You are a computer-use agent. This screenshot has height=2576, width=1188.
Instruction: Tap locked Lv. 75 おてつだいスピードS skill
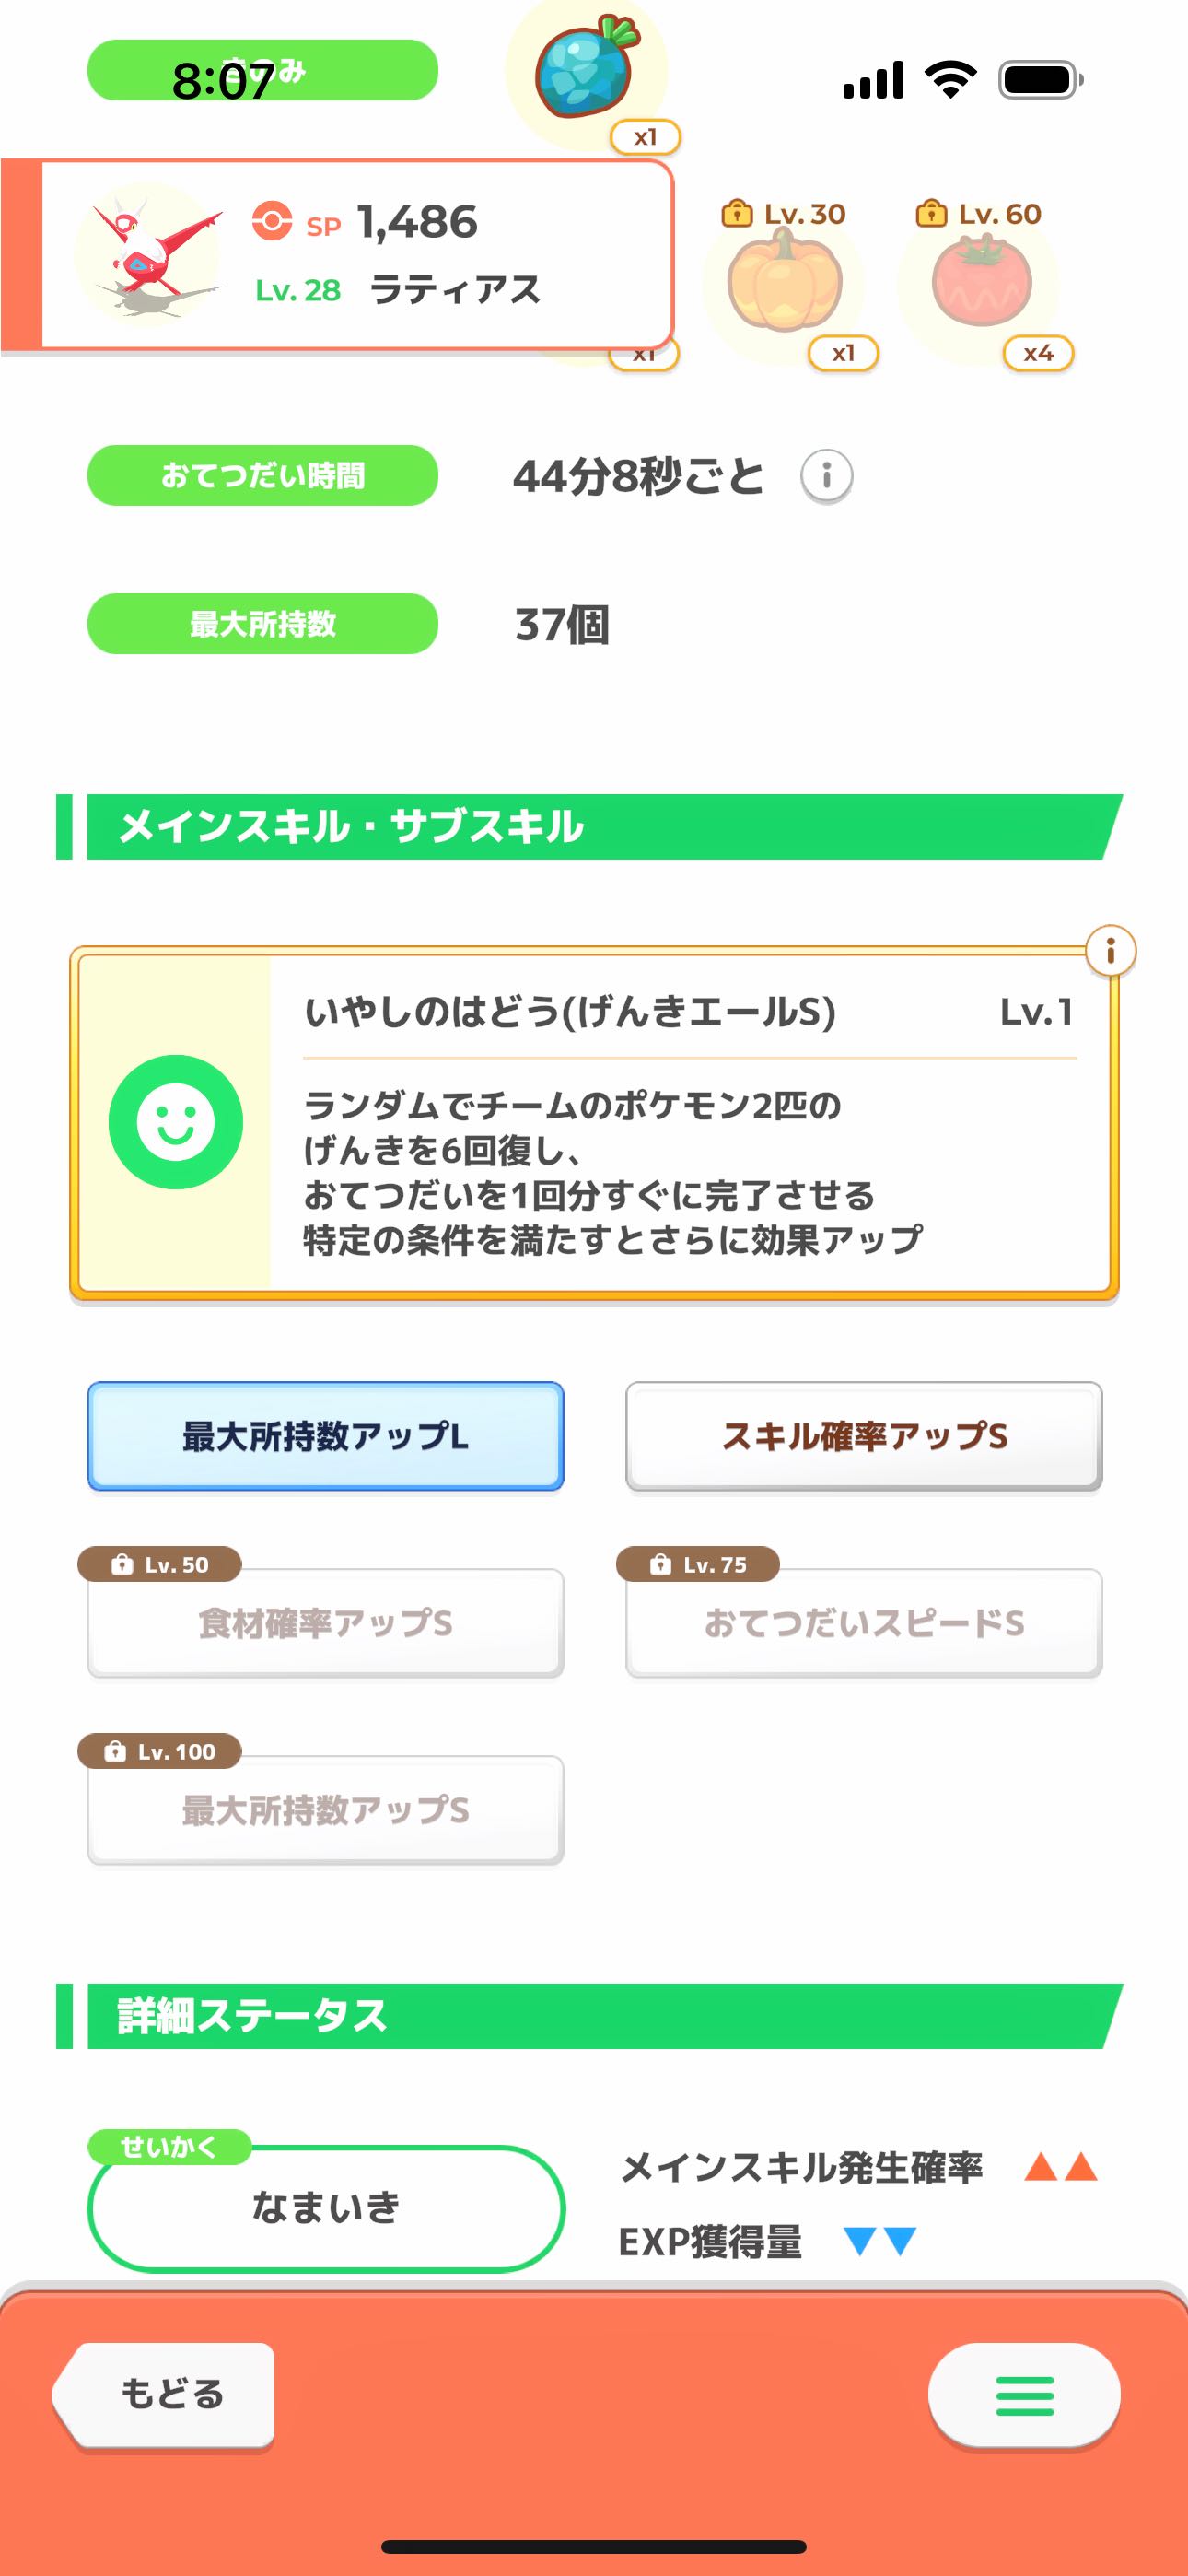tap(864, 1622)
